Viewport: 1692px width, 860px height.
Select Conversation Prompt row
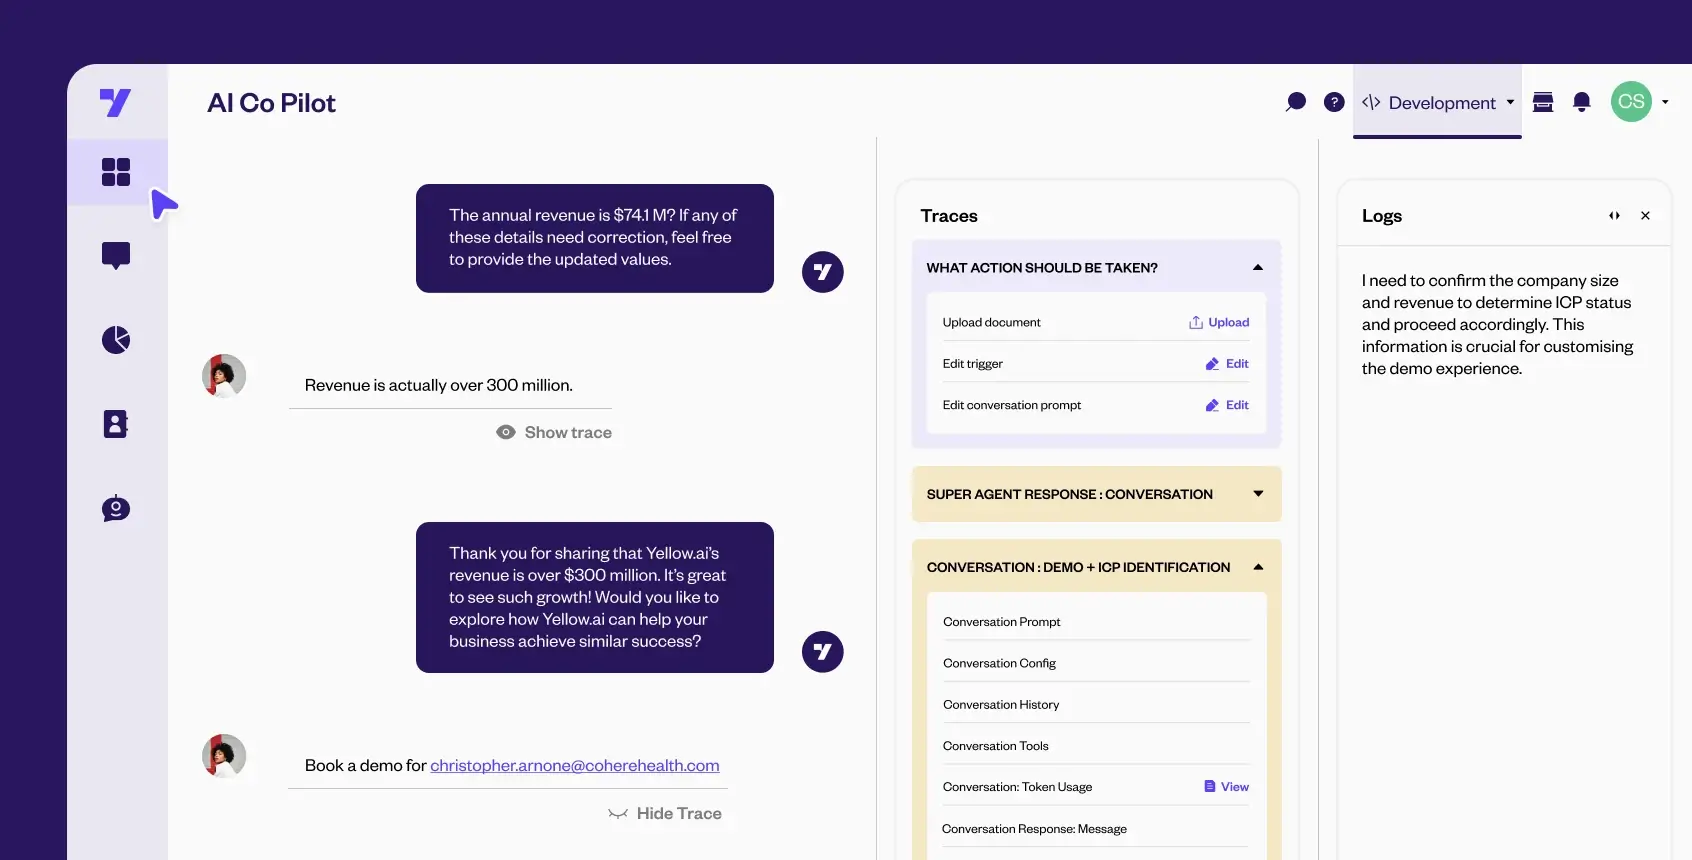click(x=1097, y=622)
